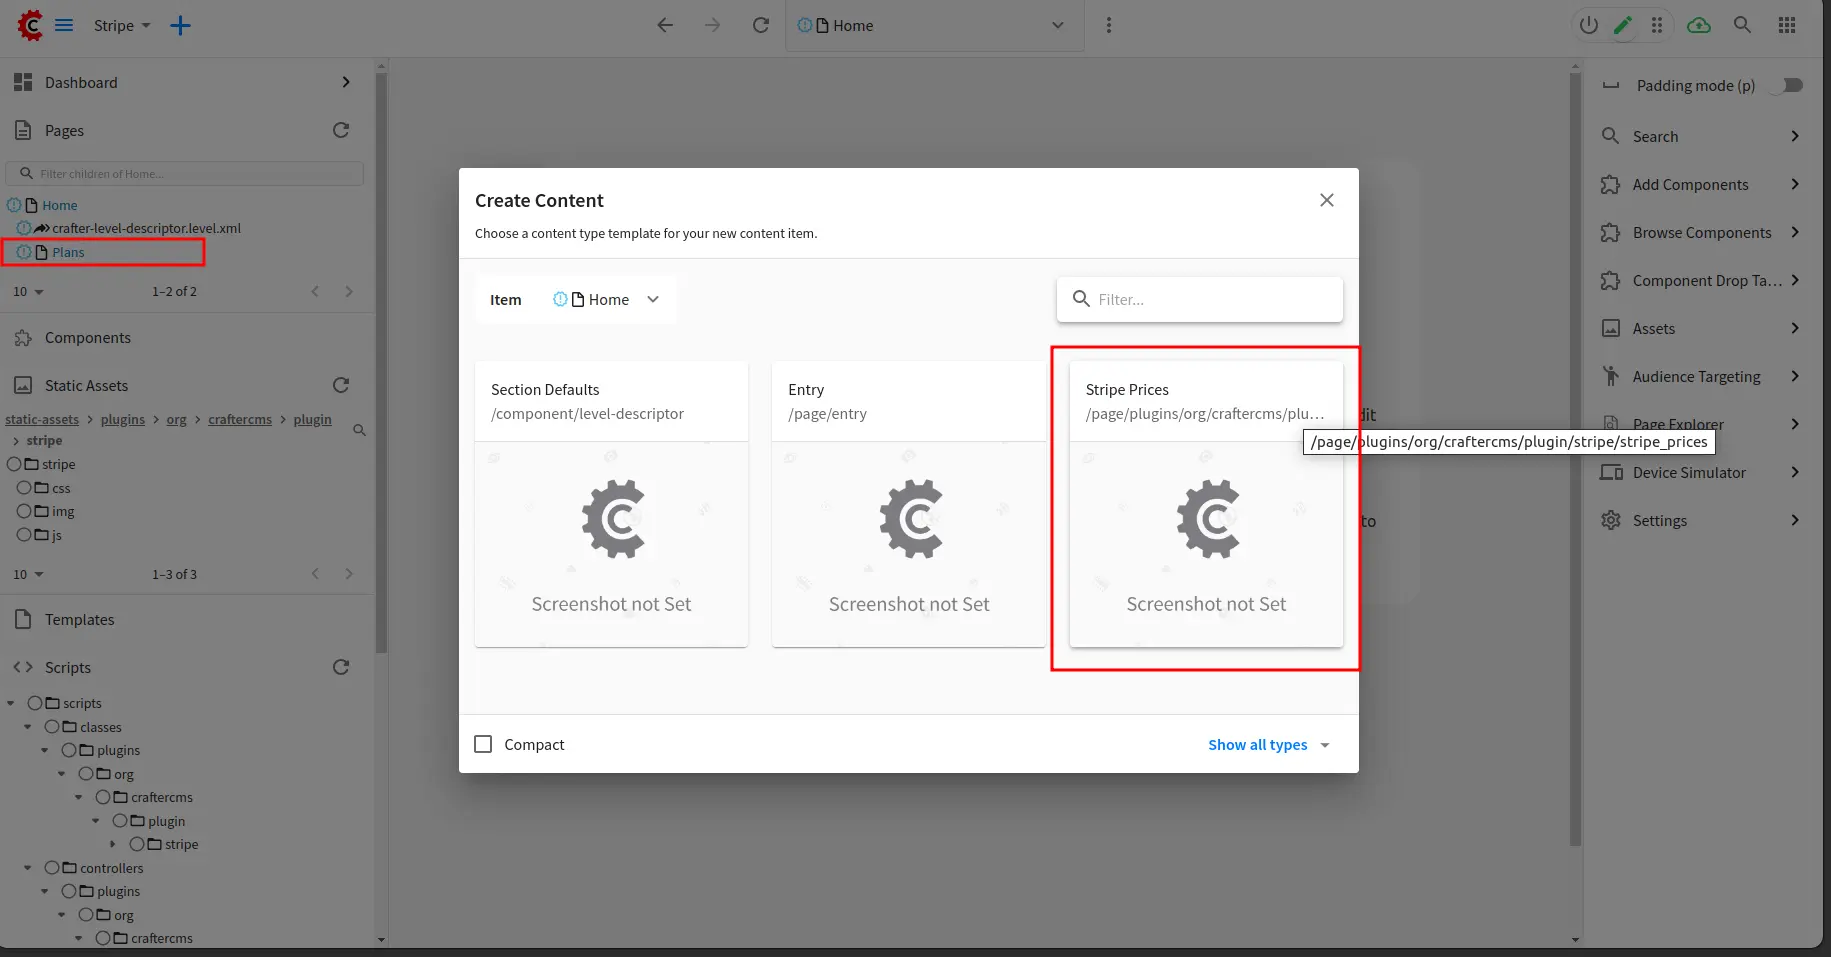
Task: Enable the Compact checkbox
Action: [484, 744]
